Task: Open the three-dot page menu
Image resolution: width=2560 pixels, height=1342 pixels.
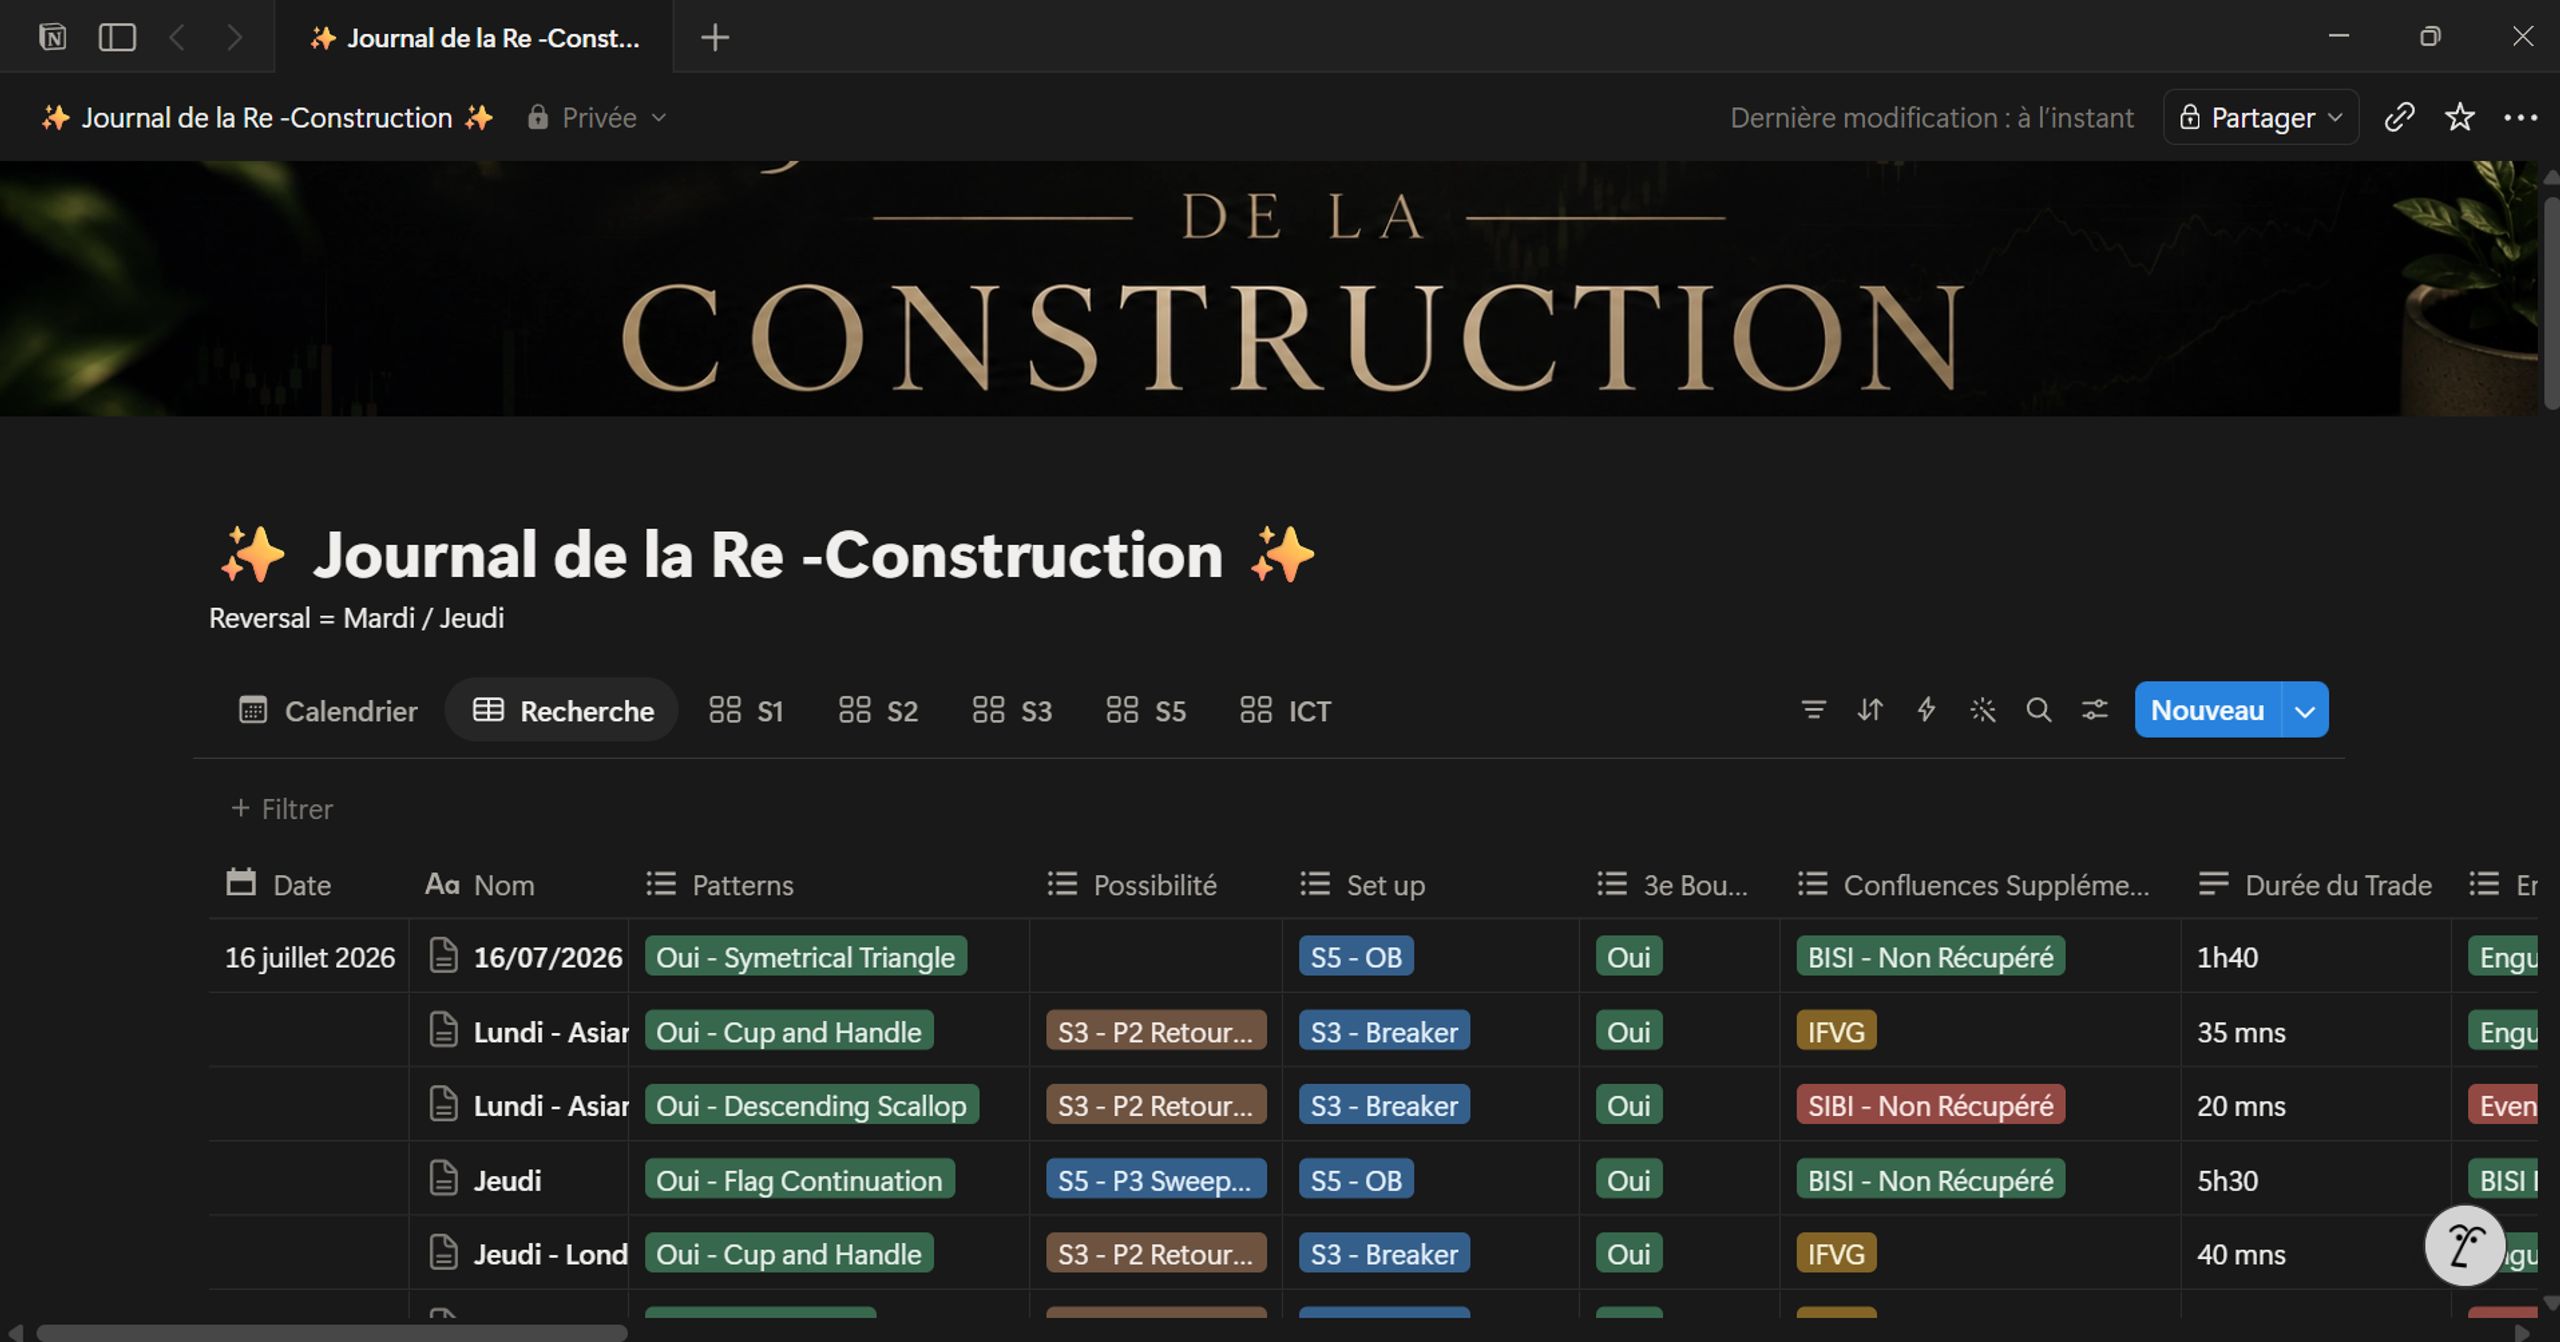Action: (x=2520, y=118)
